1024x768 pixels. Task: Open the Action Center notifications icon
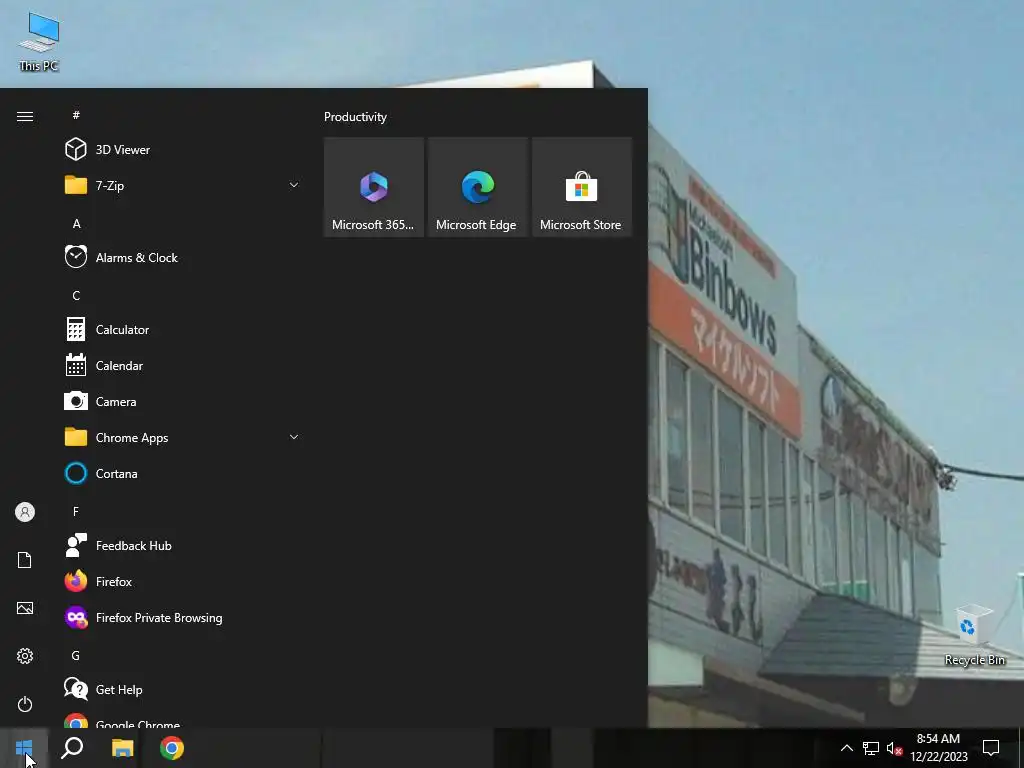point(991,748)
